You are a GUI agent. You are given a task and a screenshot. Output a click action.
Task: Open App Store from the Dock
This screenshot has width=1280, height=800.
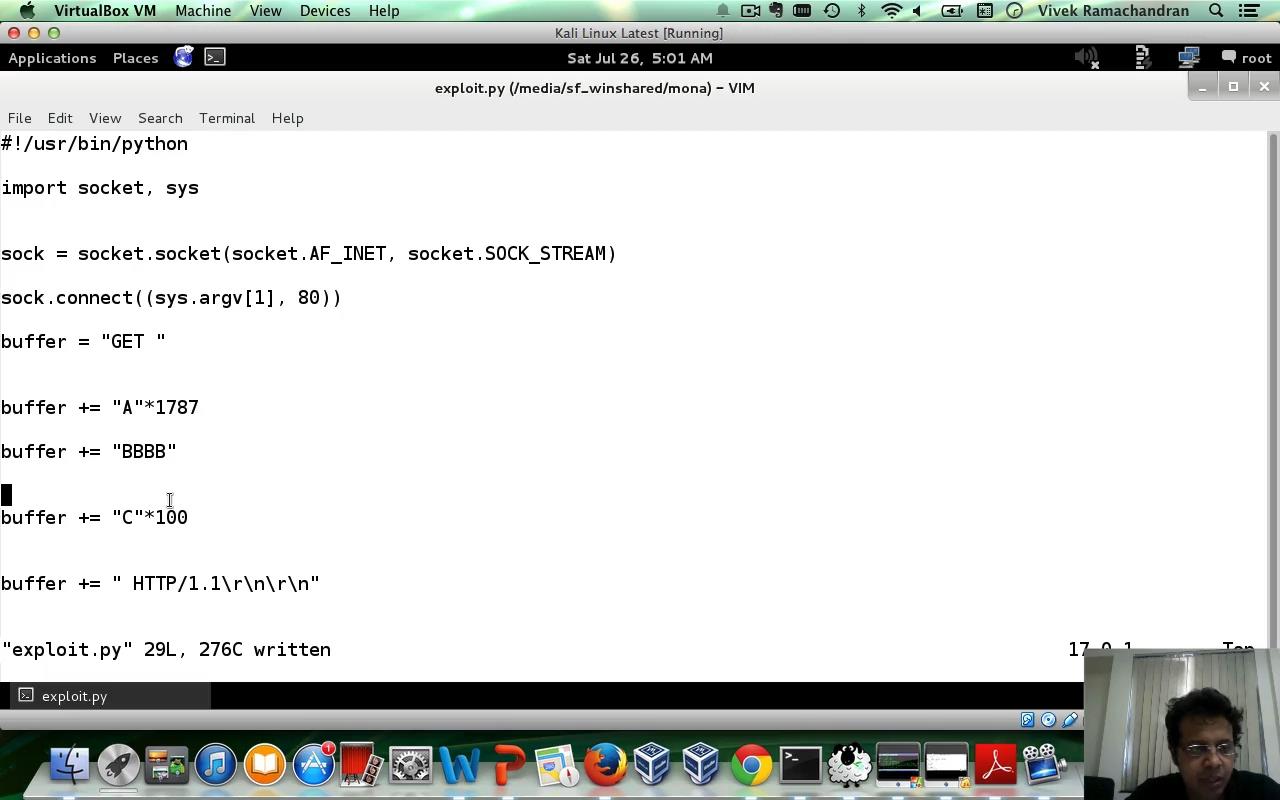coord(313,766)
